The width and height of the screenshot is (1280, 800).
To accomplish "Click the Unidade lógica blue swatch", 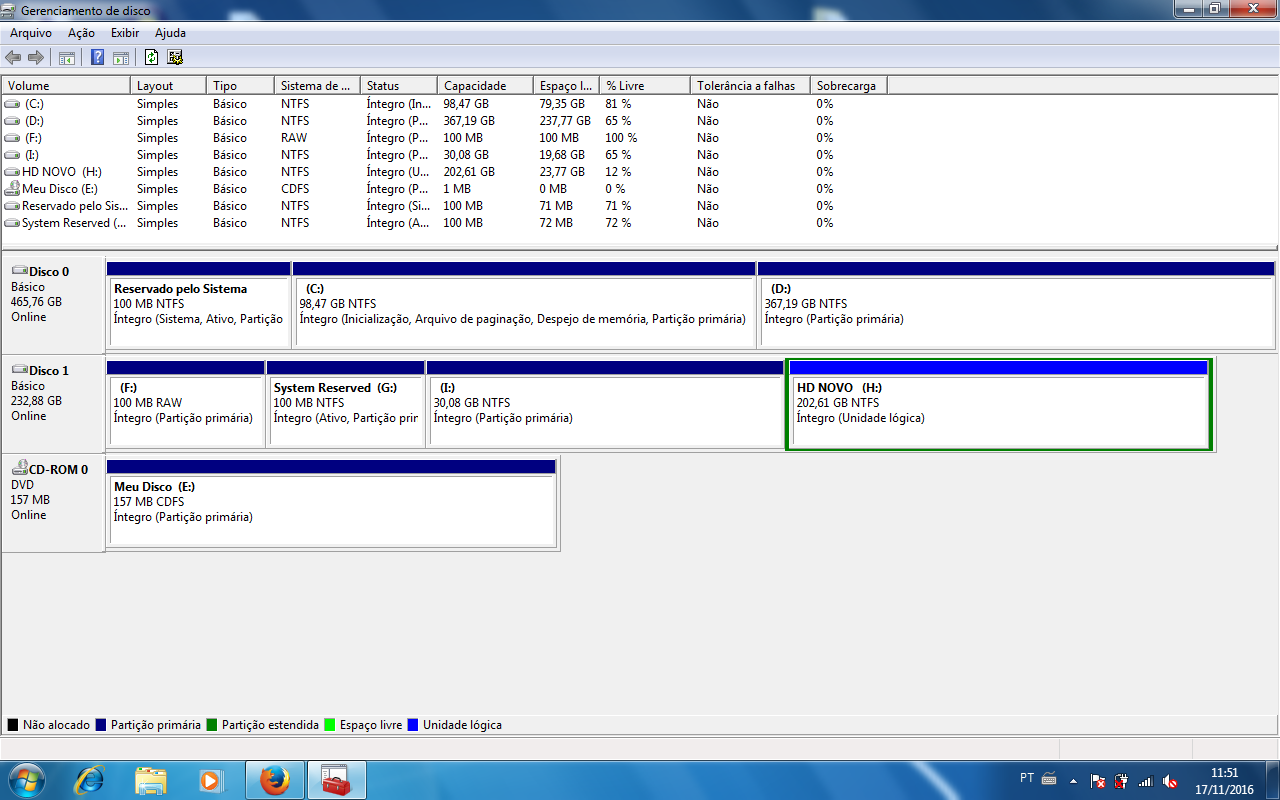I will [x=413, y=725].
